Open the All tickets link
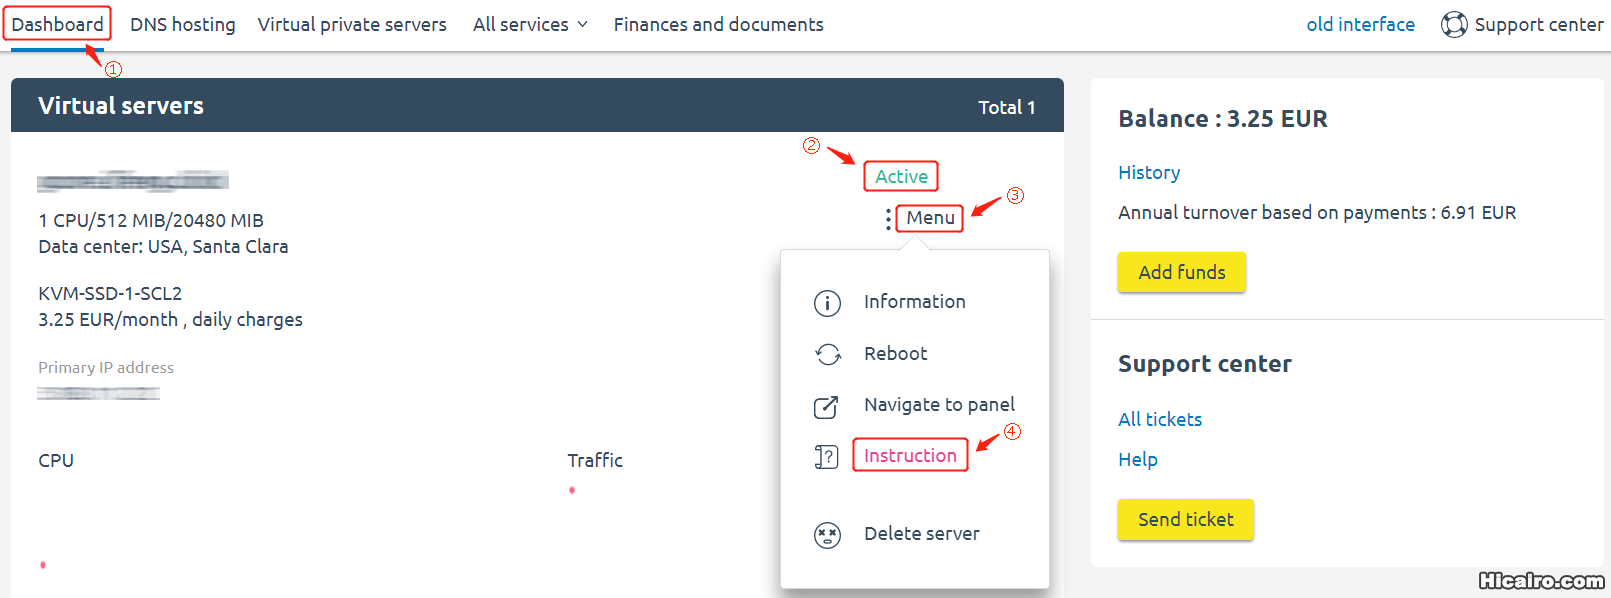Screen dimensions: 1611x598 1160,420
